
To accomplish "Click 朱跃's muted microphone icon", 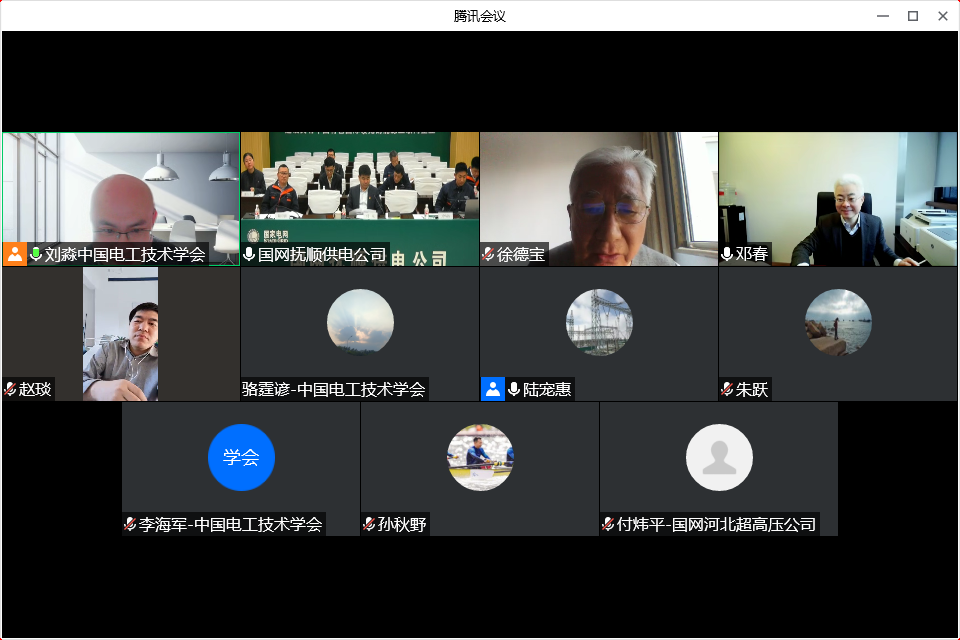I will (727, 389).
